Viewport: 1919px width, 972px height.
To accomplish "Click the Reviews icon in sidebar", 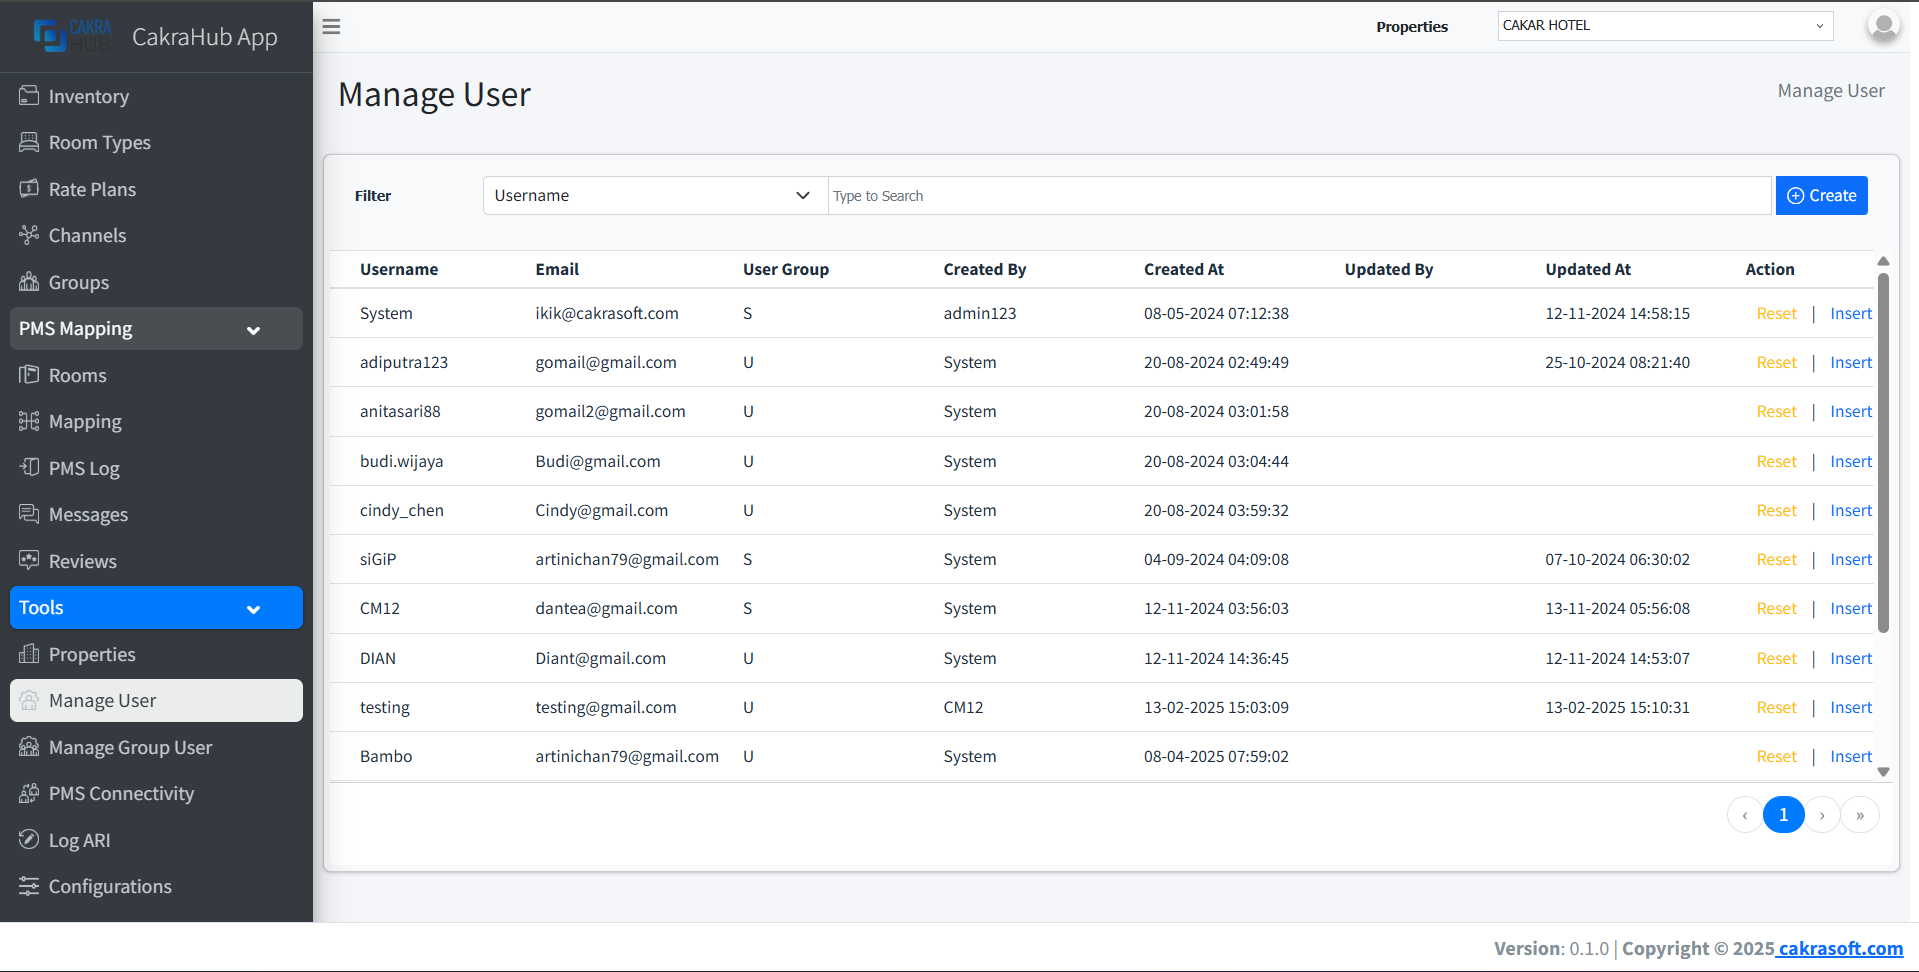I will coord(30,561).
